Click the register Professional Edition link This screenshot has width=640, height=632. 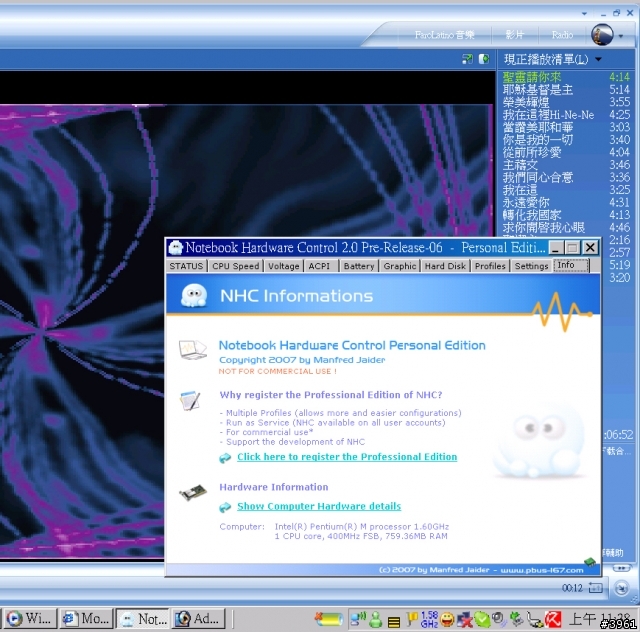pos(347,457)
